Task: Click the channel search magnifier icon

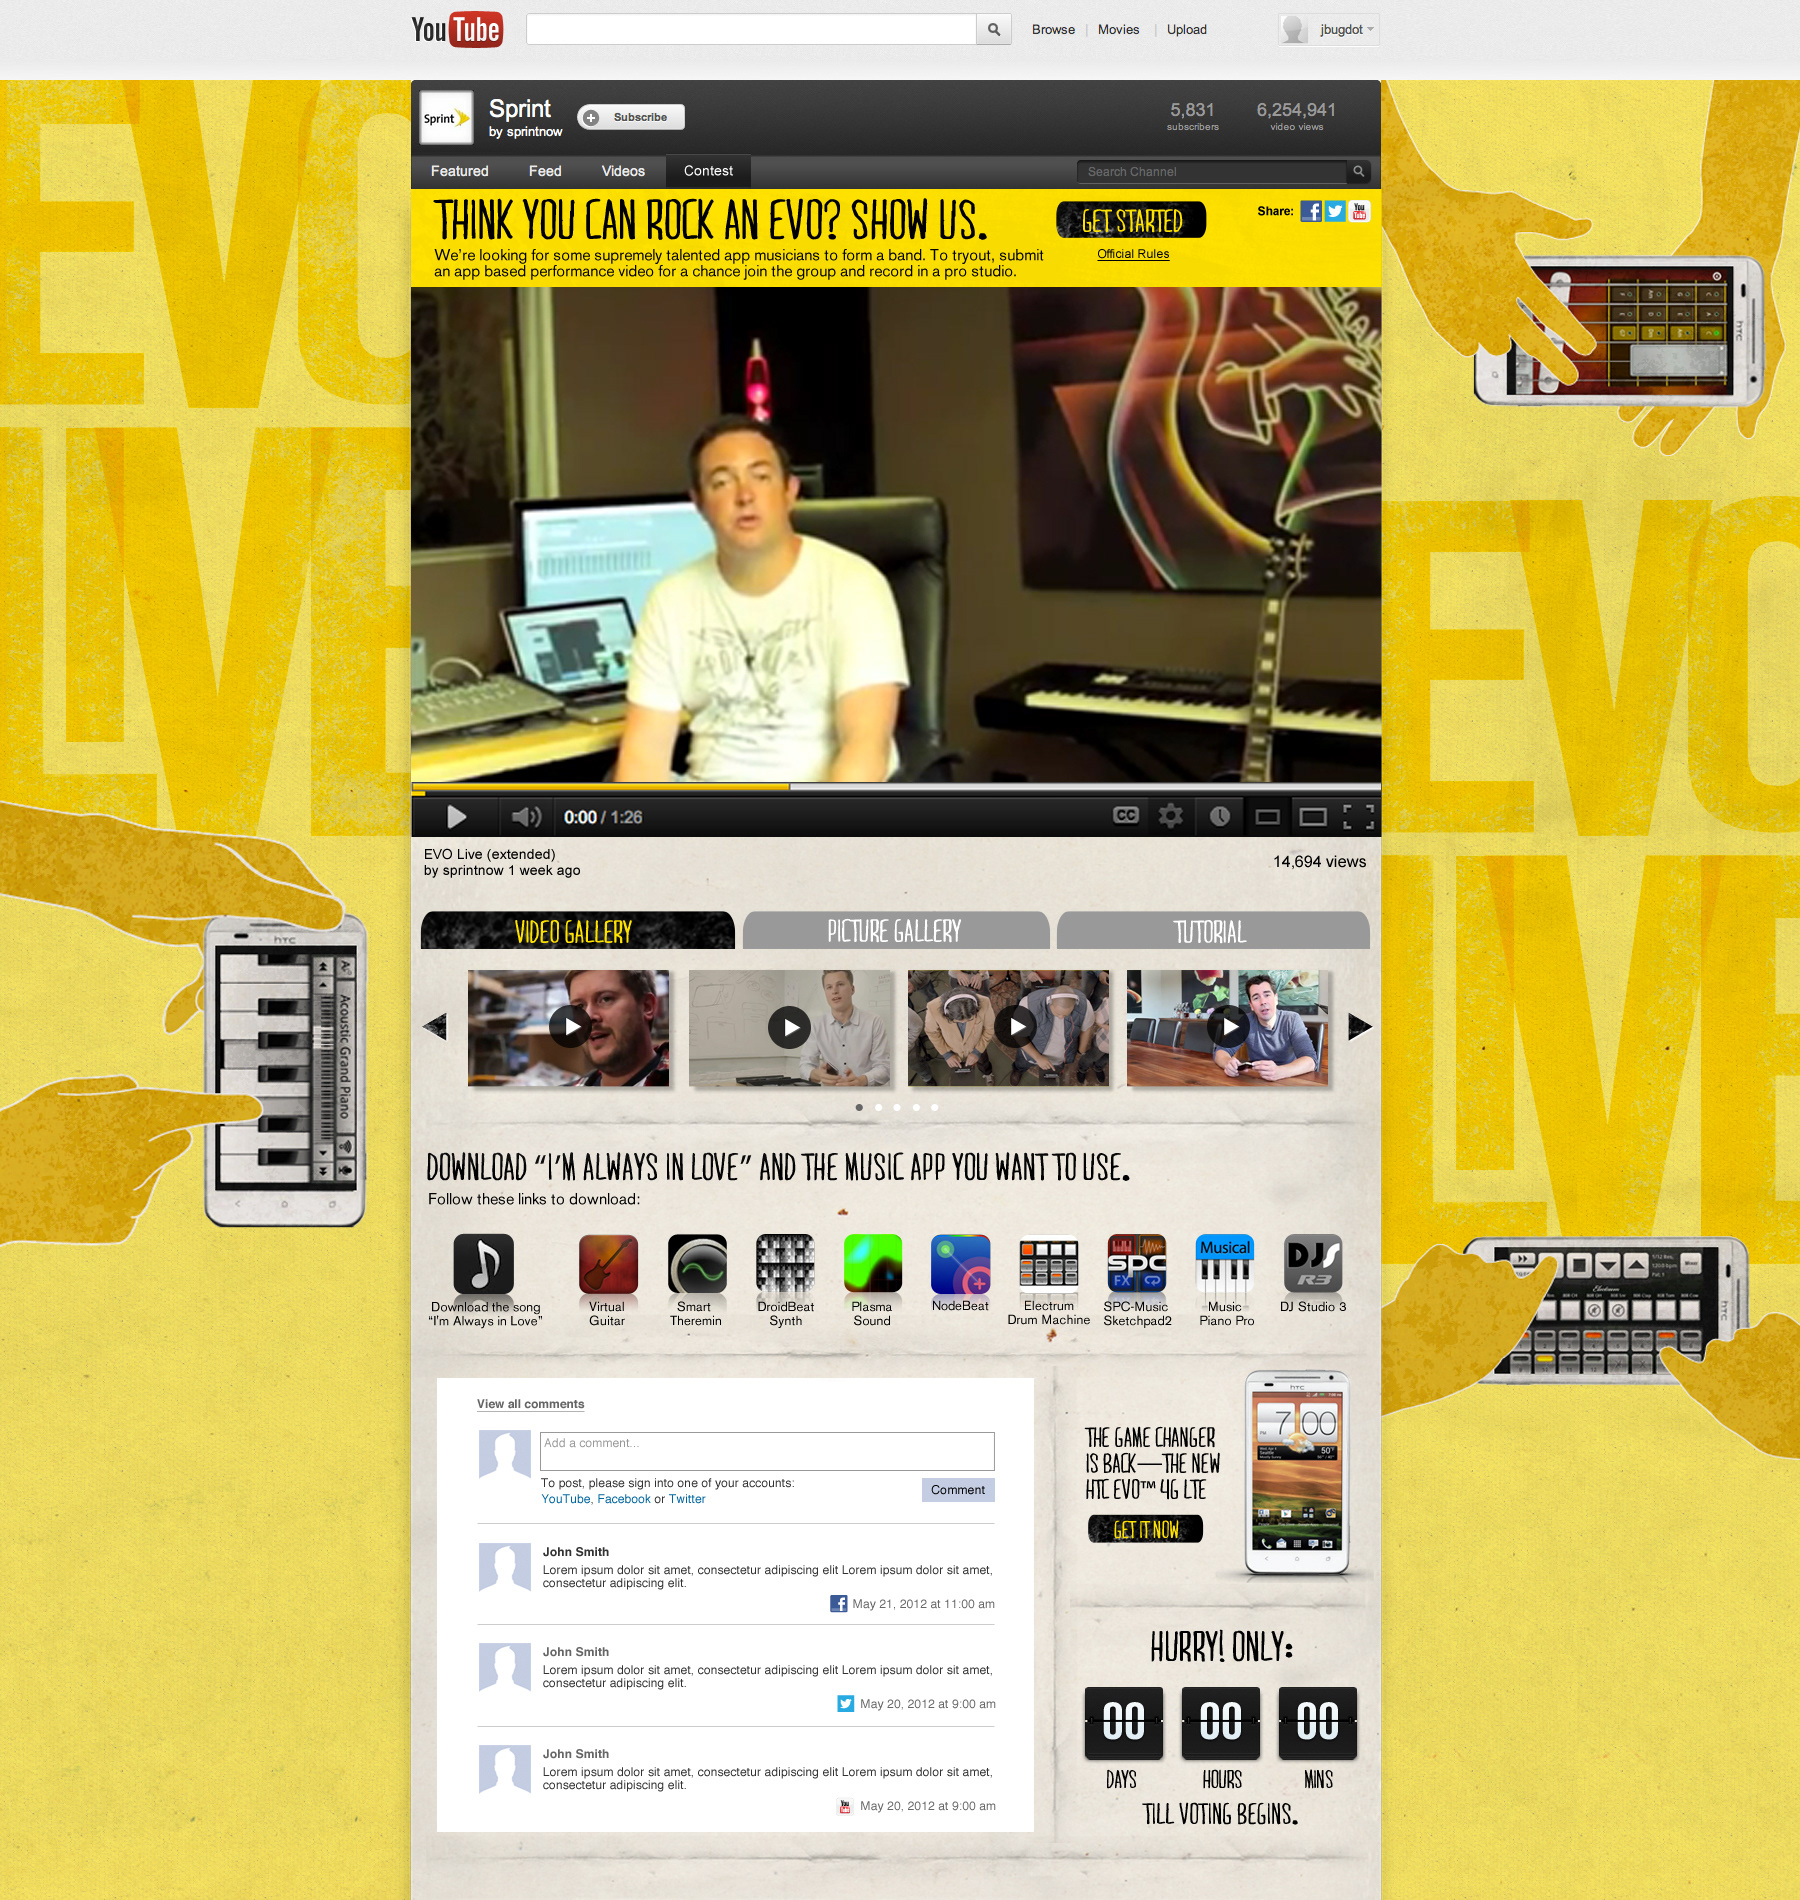Action: pos(1358,172)
